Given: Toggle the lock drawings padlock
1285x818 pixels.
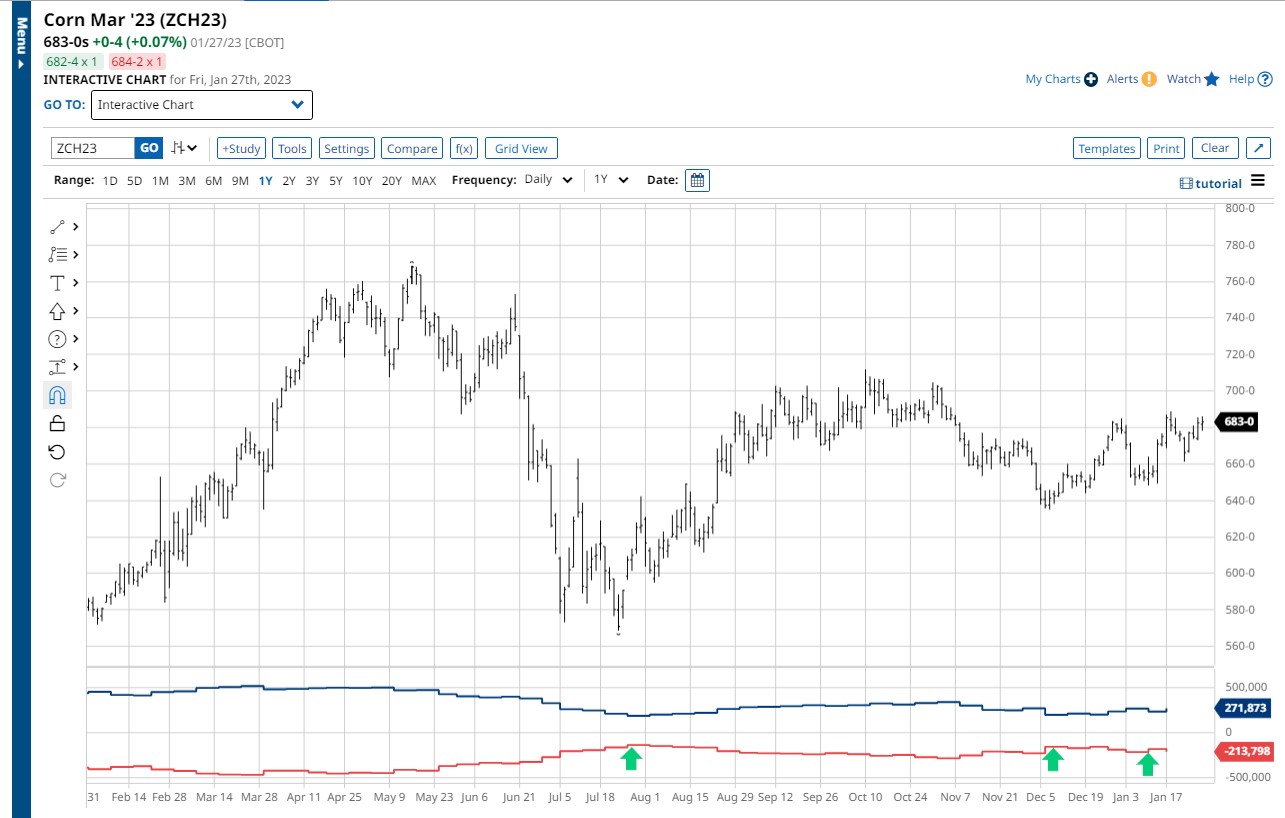Looking at the screenshot, I should (57, 424).
